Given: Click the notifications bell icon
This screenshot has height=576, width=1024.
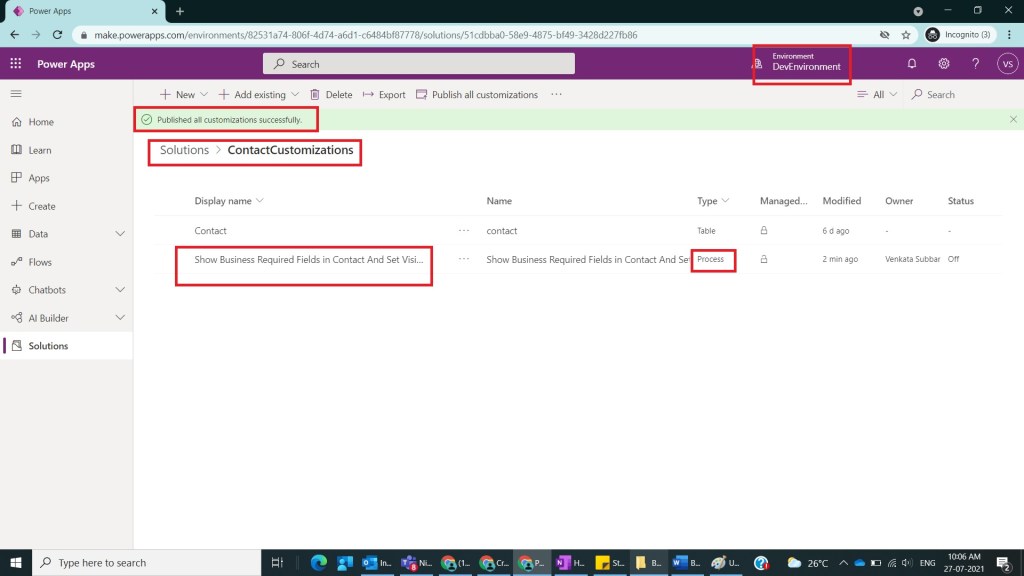Looking at the screenshot, I should click(x=911, y=64).
